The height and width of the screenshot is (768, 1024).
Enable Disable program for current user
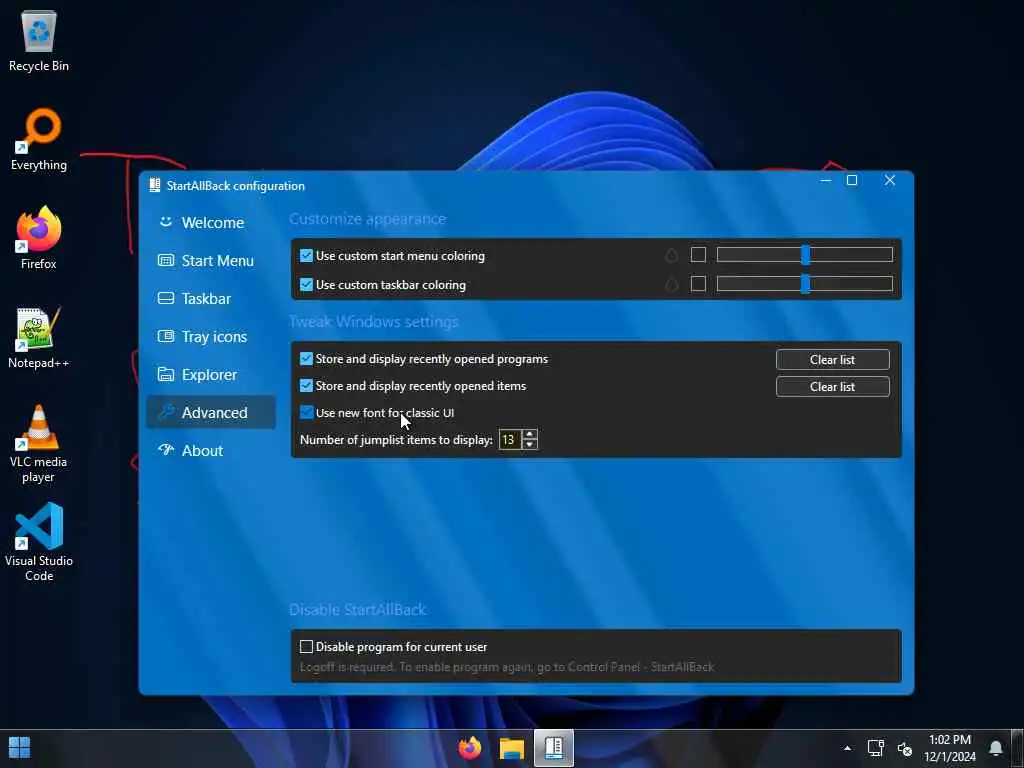click(306, 647)
